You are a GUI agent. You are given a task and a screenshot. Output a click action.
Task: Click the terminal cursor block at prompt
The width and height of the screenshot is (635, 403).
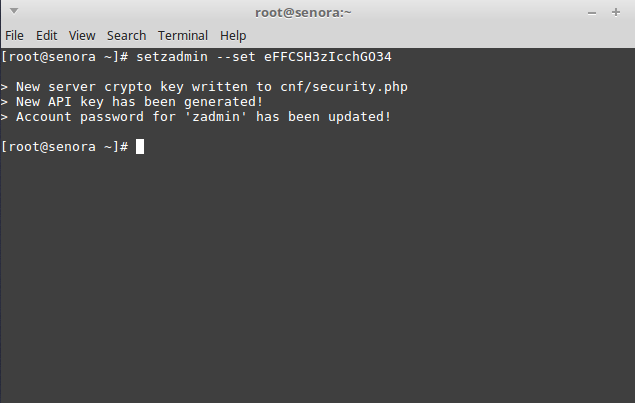pyautogui.click(x=140, y=147)
